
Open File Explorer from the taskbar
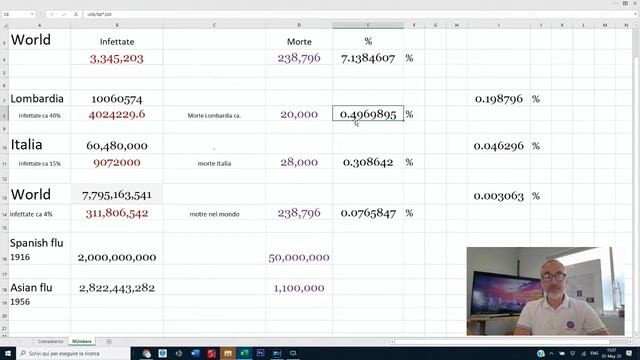(228, 353)
